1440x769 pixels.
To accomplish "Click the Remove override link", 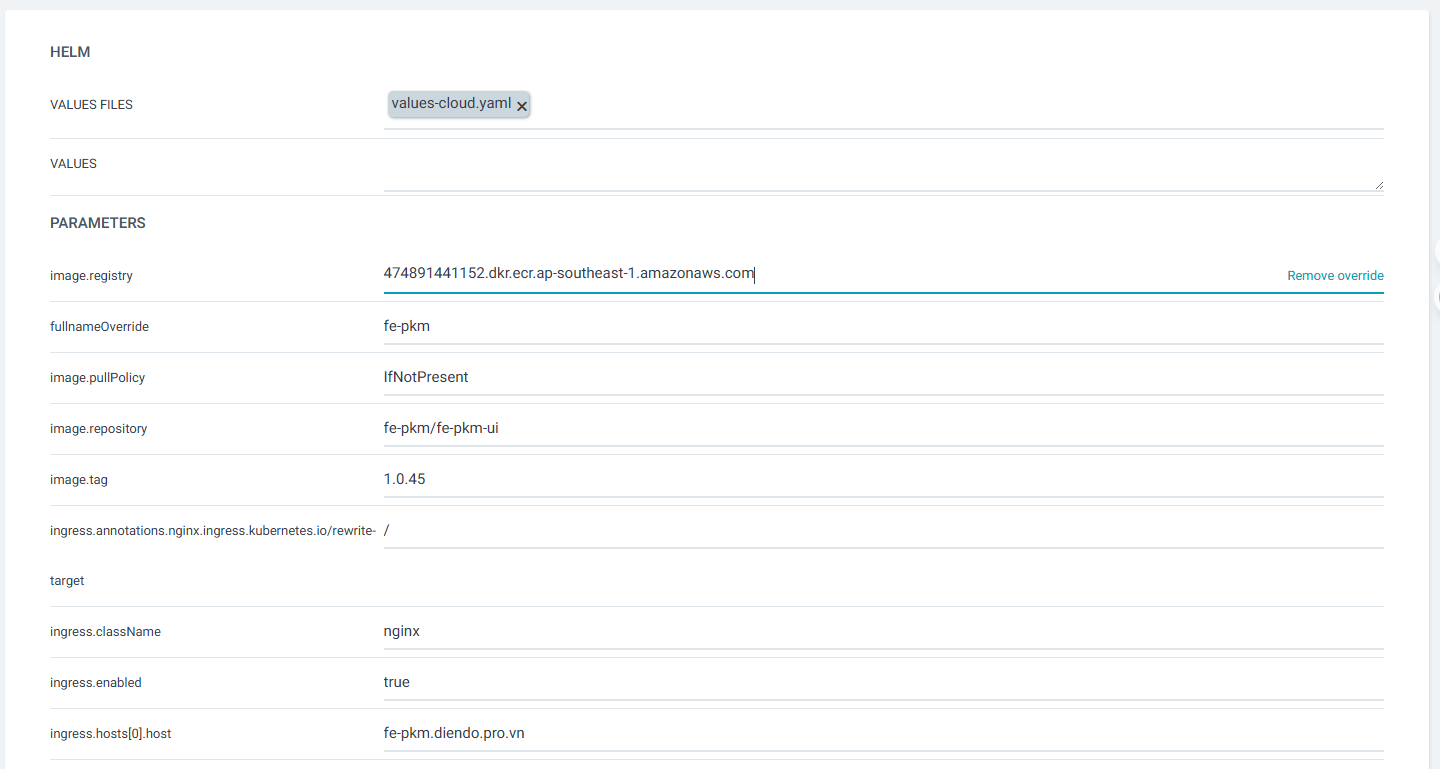I will coord(1335,276).
